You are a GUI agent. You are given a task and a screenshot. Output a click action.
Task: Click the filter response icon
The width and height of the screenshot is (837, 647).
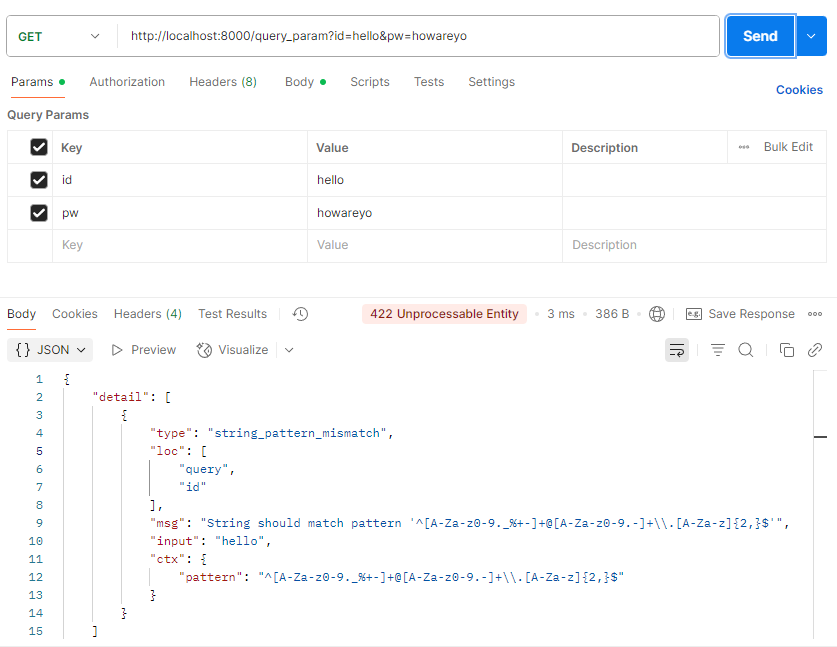(x=717, y=350)
